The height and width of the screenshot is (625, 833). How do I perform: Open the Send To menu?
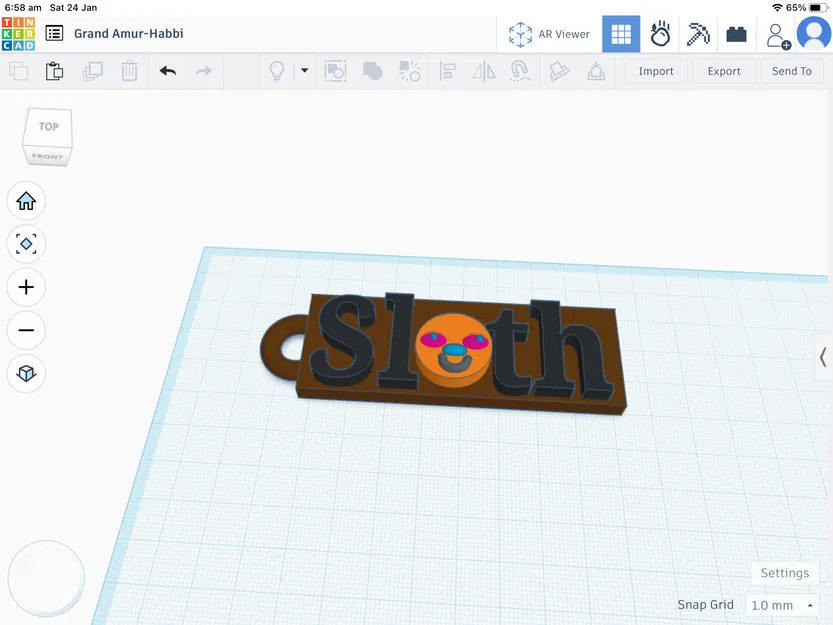pos(791,71)
